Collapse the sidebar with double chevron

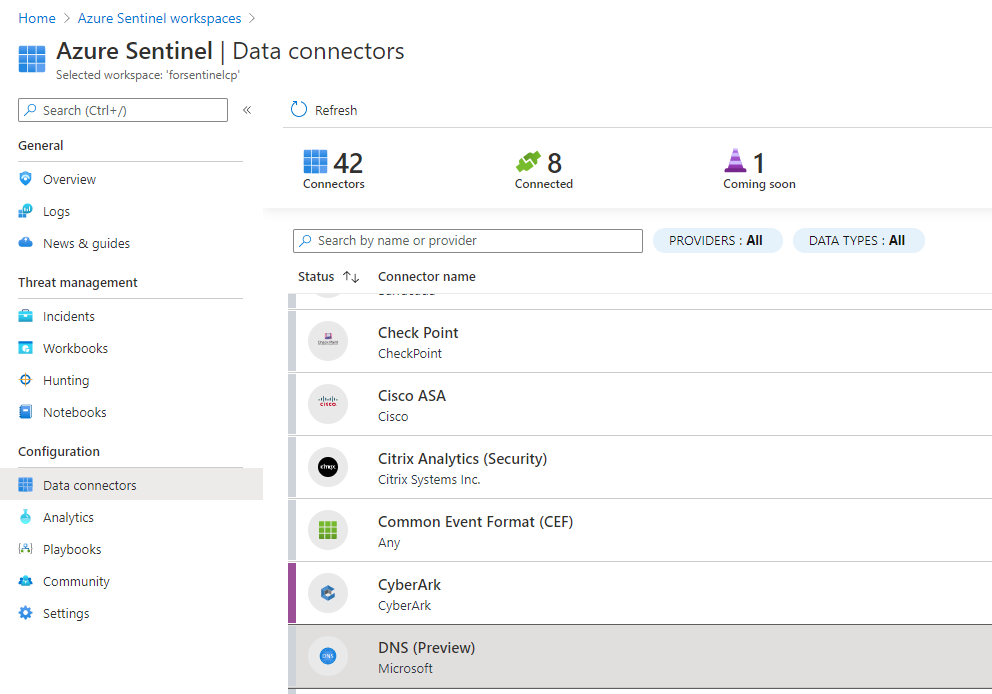point(247,110)
